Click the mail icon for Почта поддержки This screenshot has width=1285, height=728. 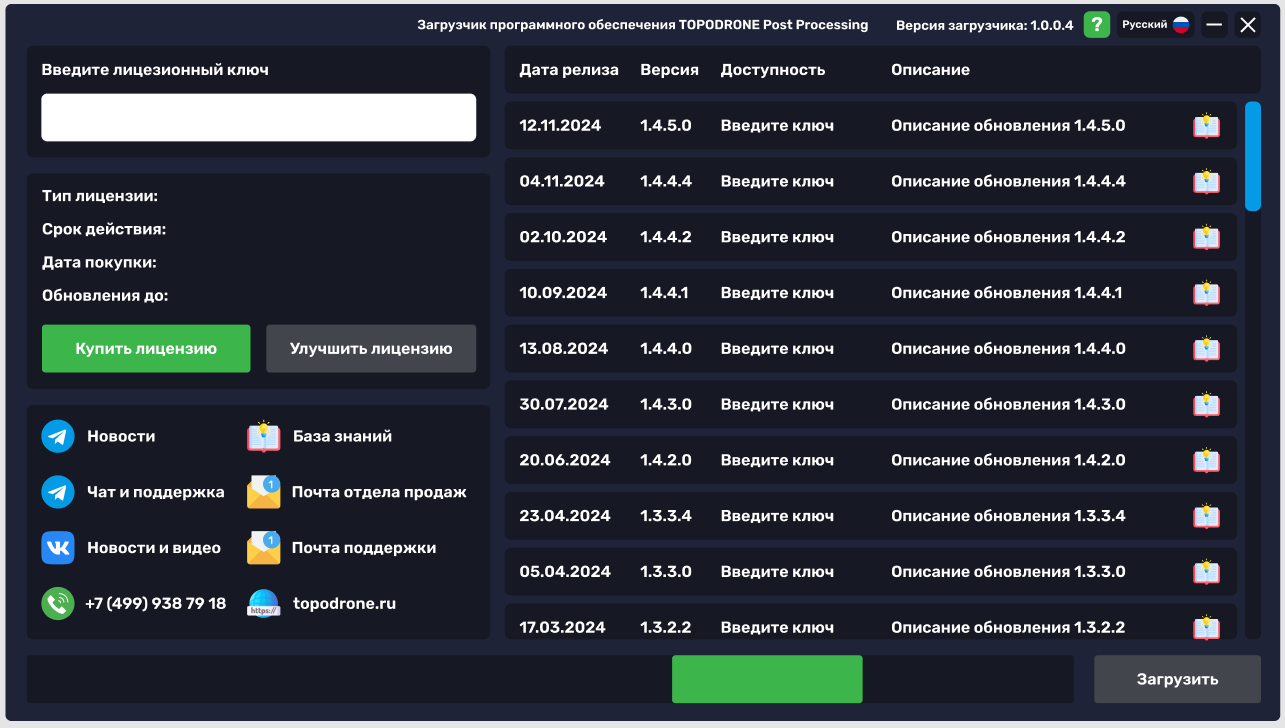point(264,548)
